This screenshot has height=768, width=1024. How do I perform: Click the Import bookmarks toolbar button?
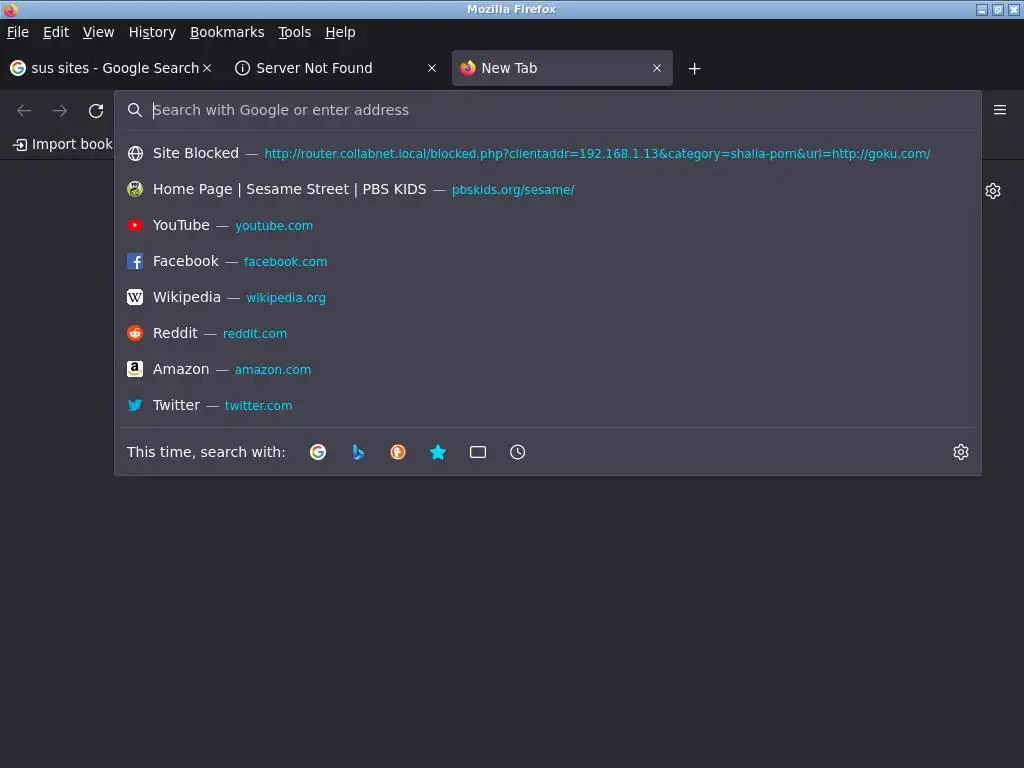tap(63, 144)
